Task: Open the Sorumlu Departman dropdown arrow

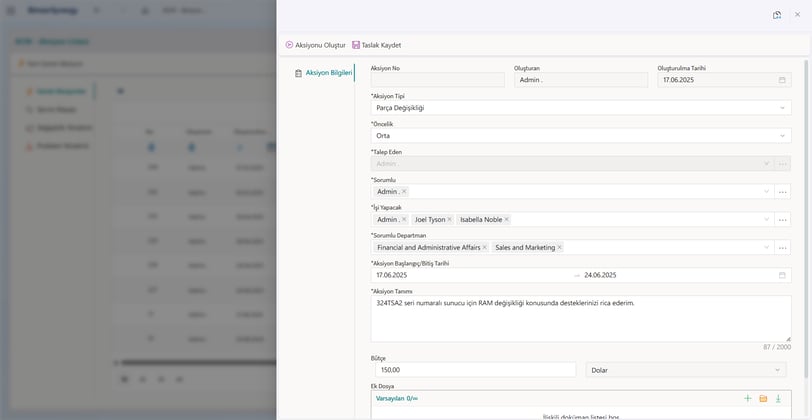Action: tap(767, 248)
